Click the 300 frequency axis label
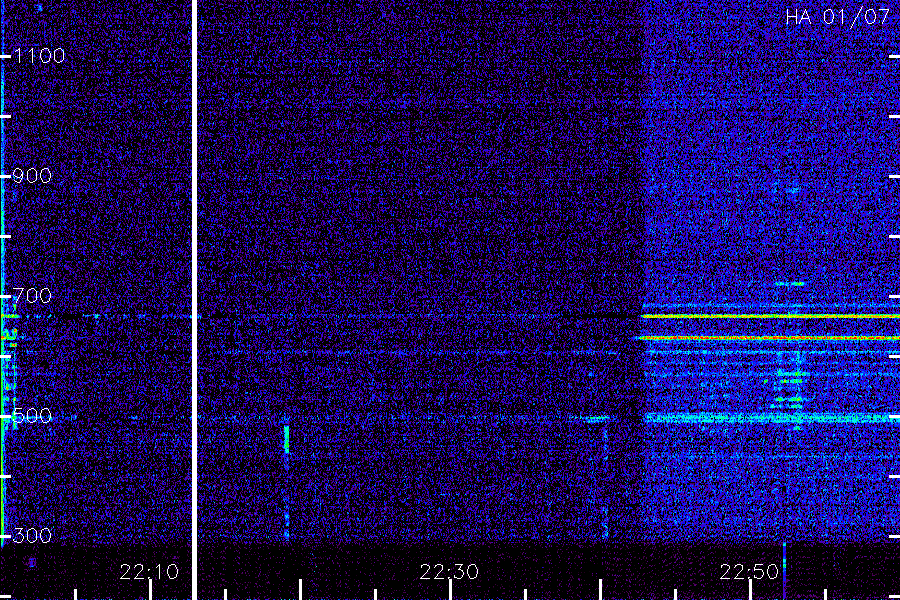 click(x=32, y=536)
